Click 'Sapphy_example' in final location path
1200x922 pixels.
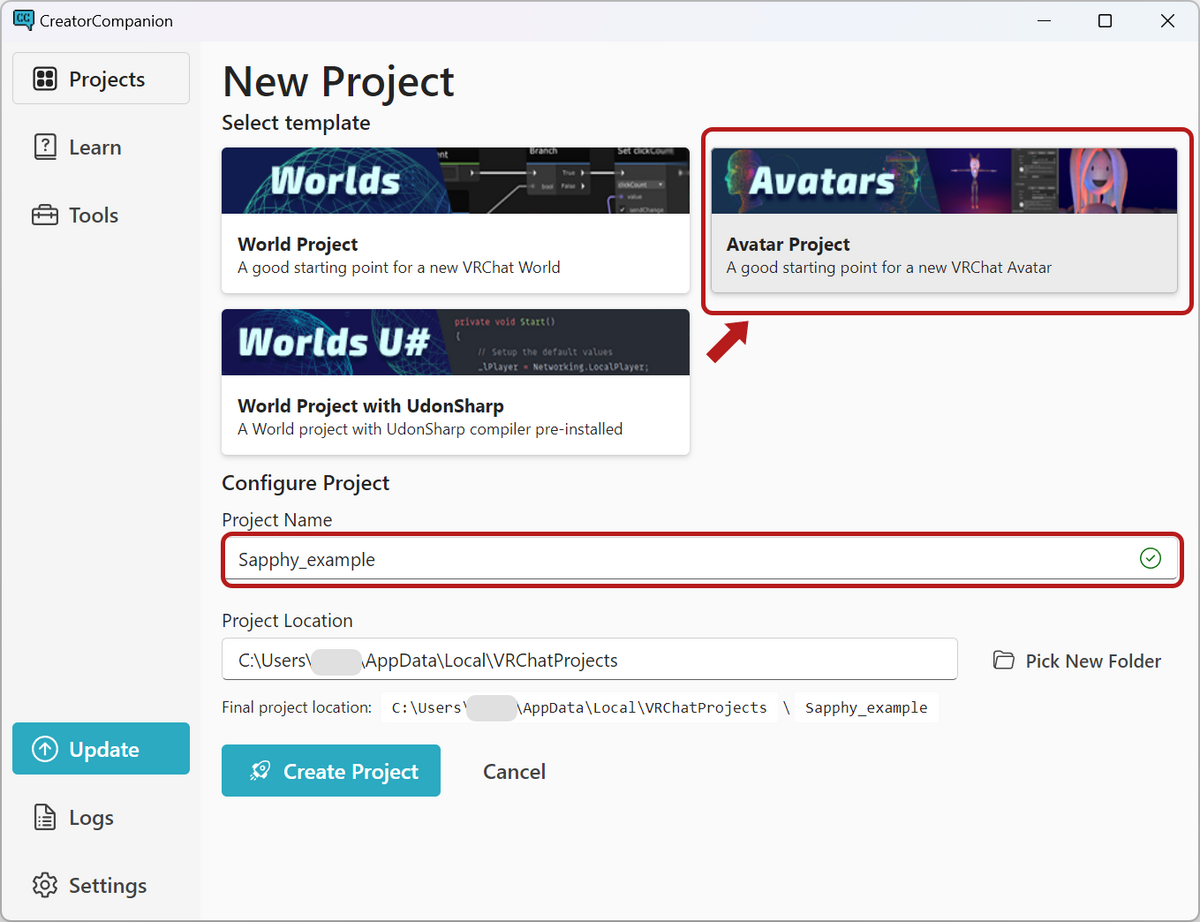pos(866,707)
